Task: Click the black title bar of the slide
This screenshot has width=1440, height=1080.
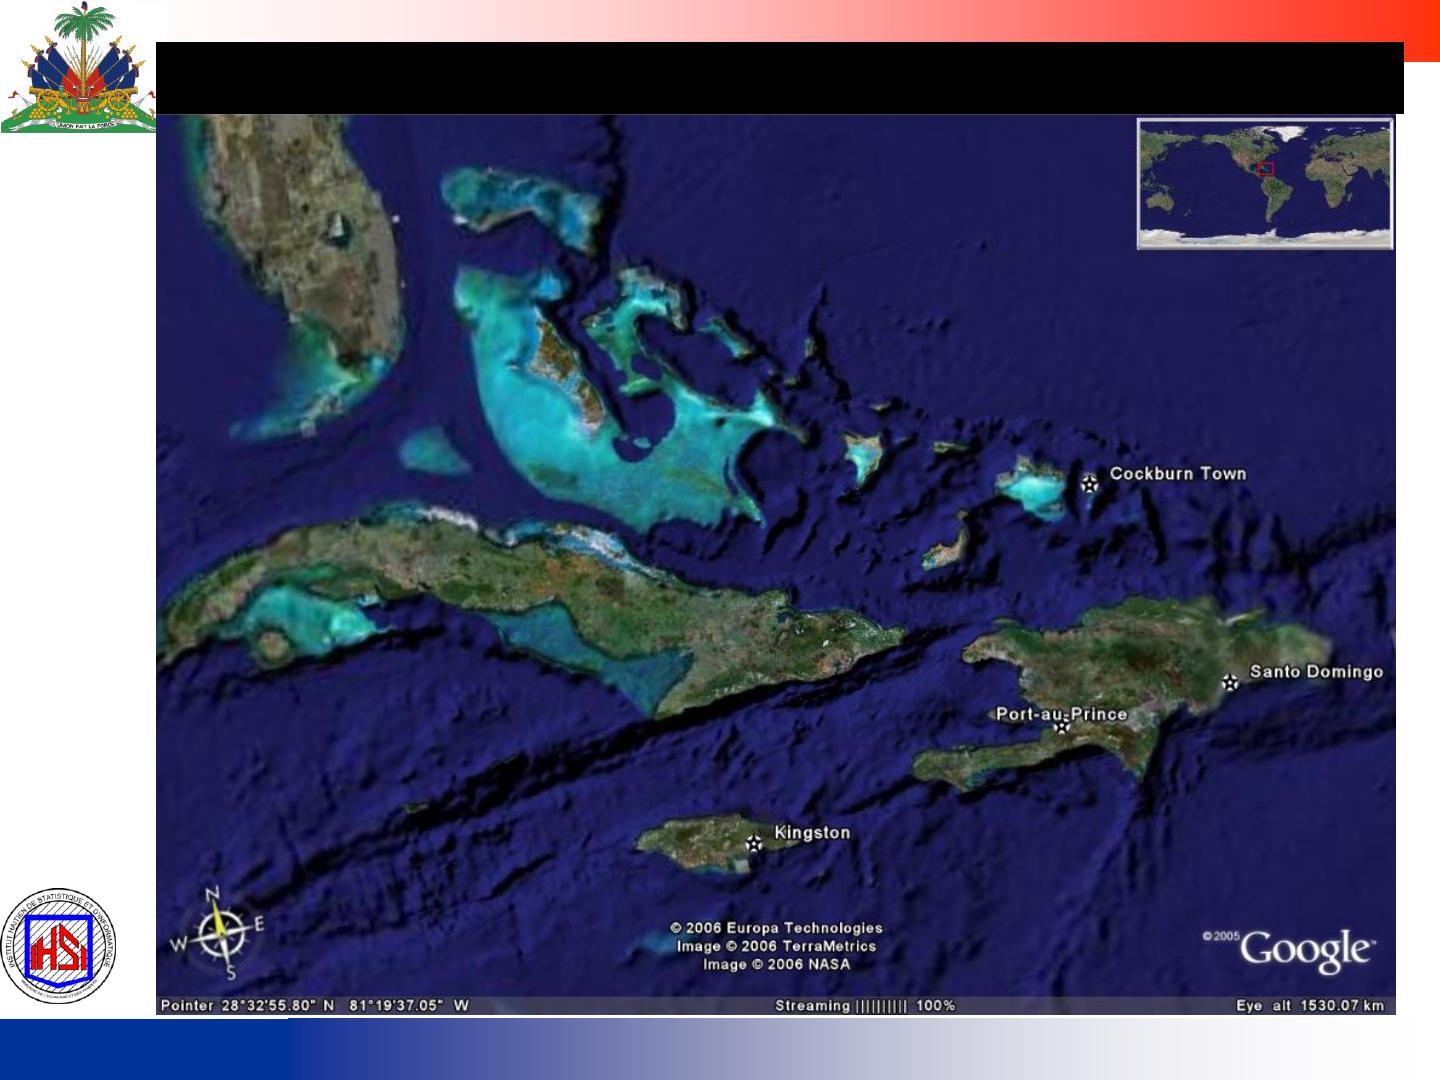Action: pos(780,78)
